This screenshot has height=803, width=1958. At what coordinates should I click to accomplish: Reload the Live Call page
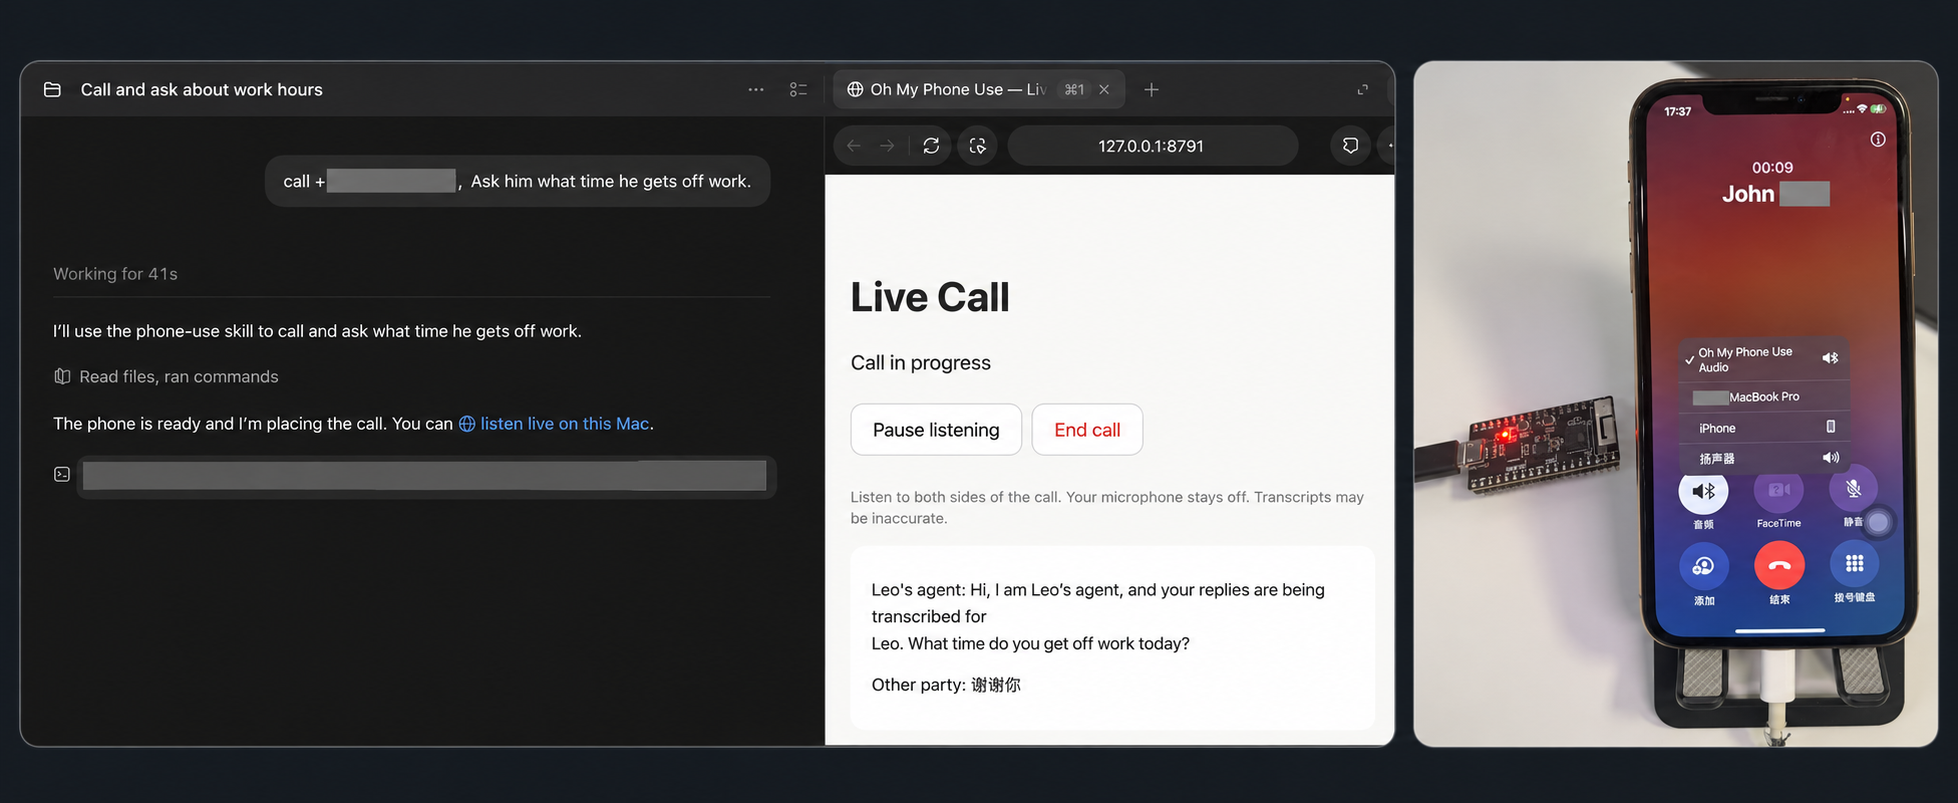(x=931, y=146)
